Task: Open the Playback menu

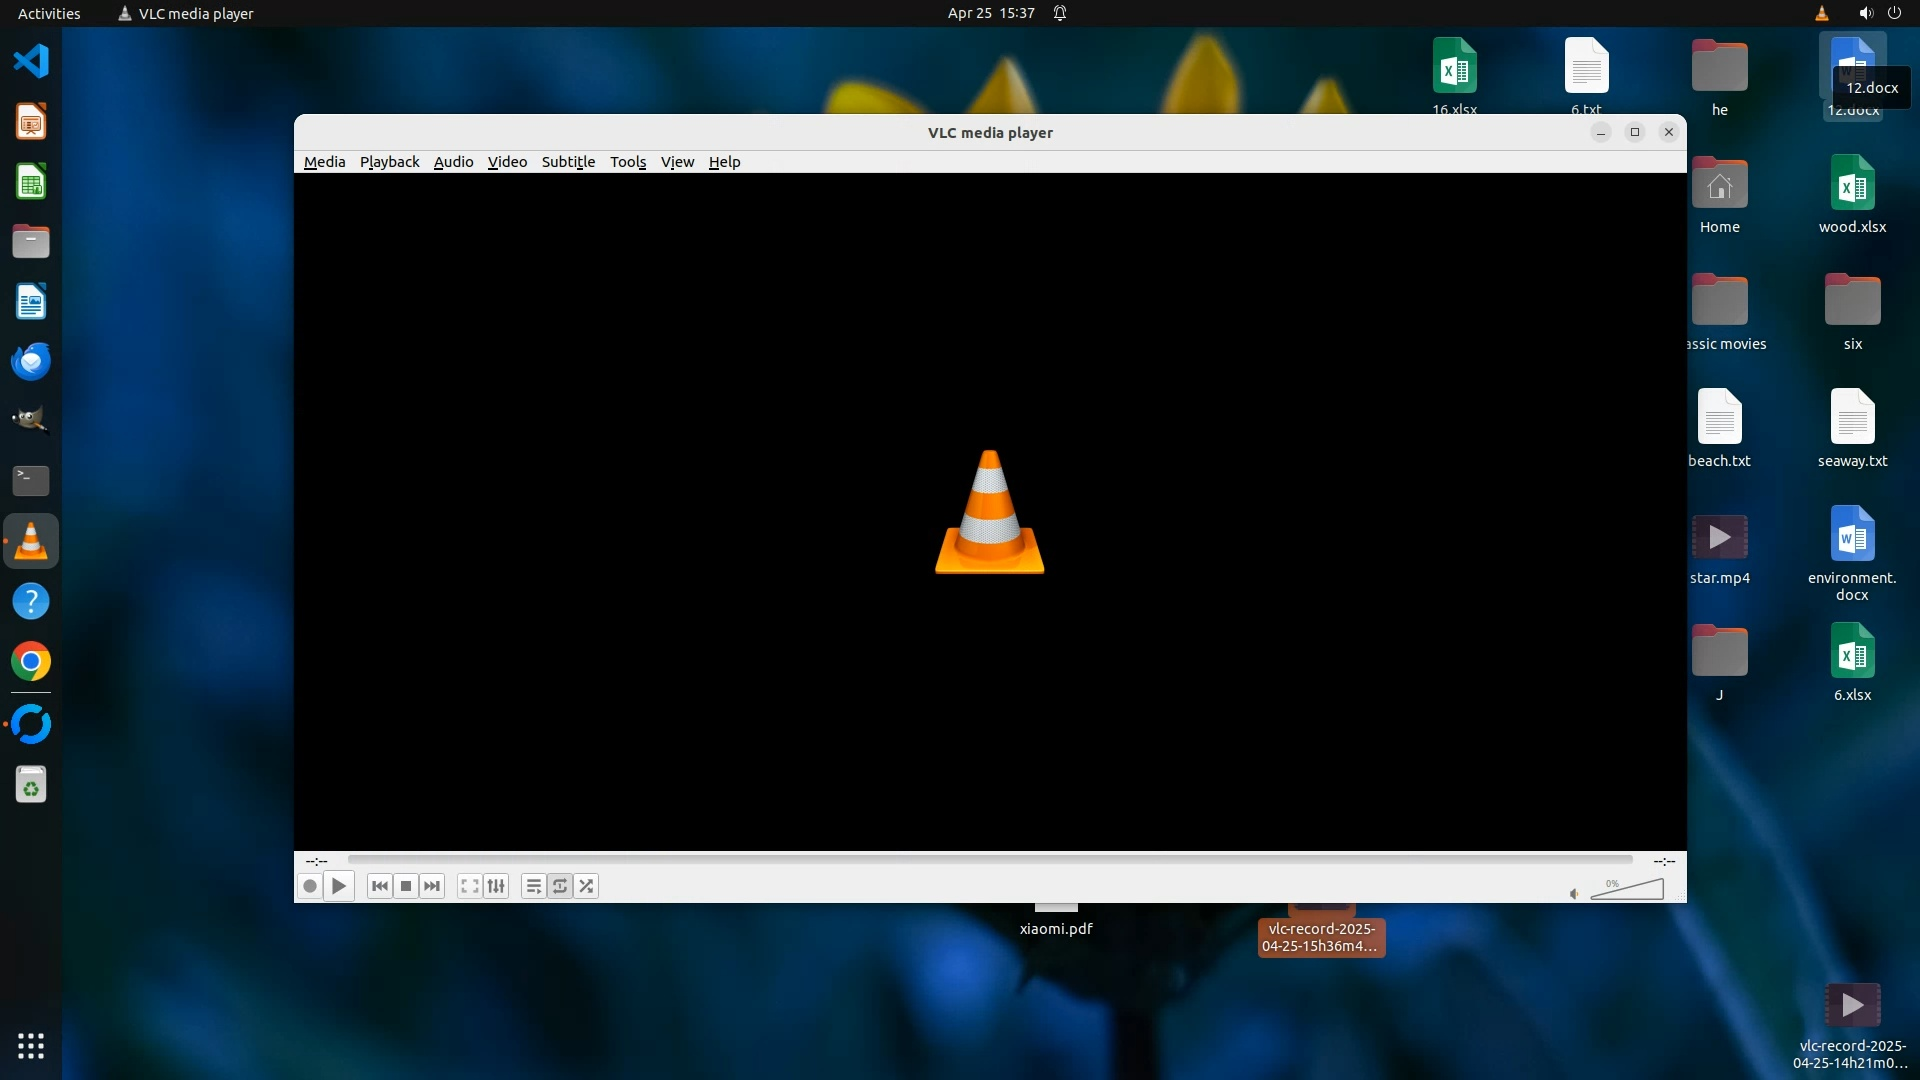Action: (389, 162)
